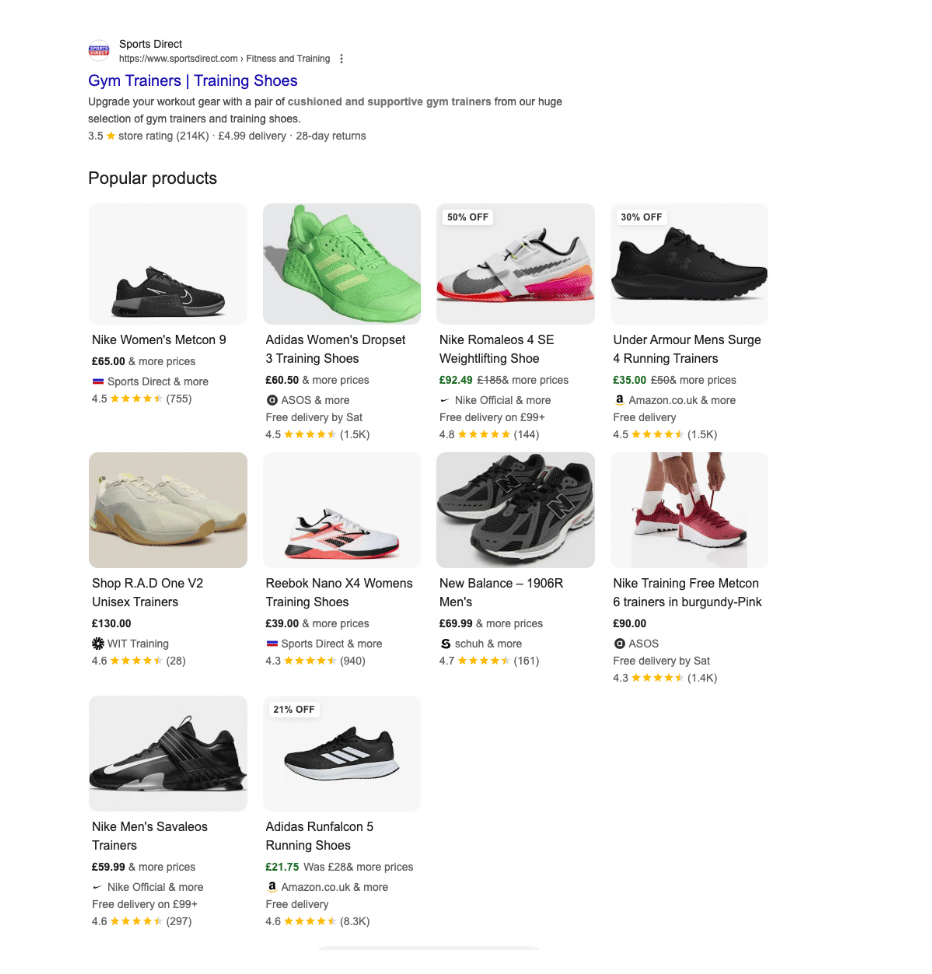Click the WIT Training seller icon
Screen dimensions: 932x974
pyautogui.click(x=98, y=644)
